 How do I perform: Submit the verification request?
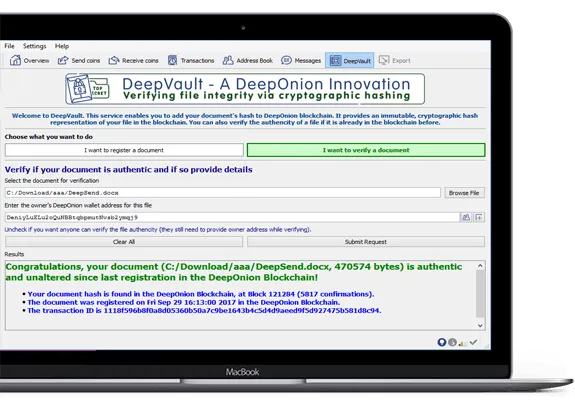tap(366, 242)
